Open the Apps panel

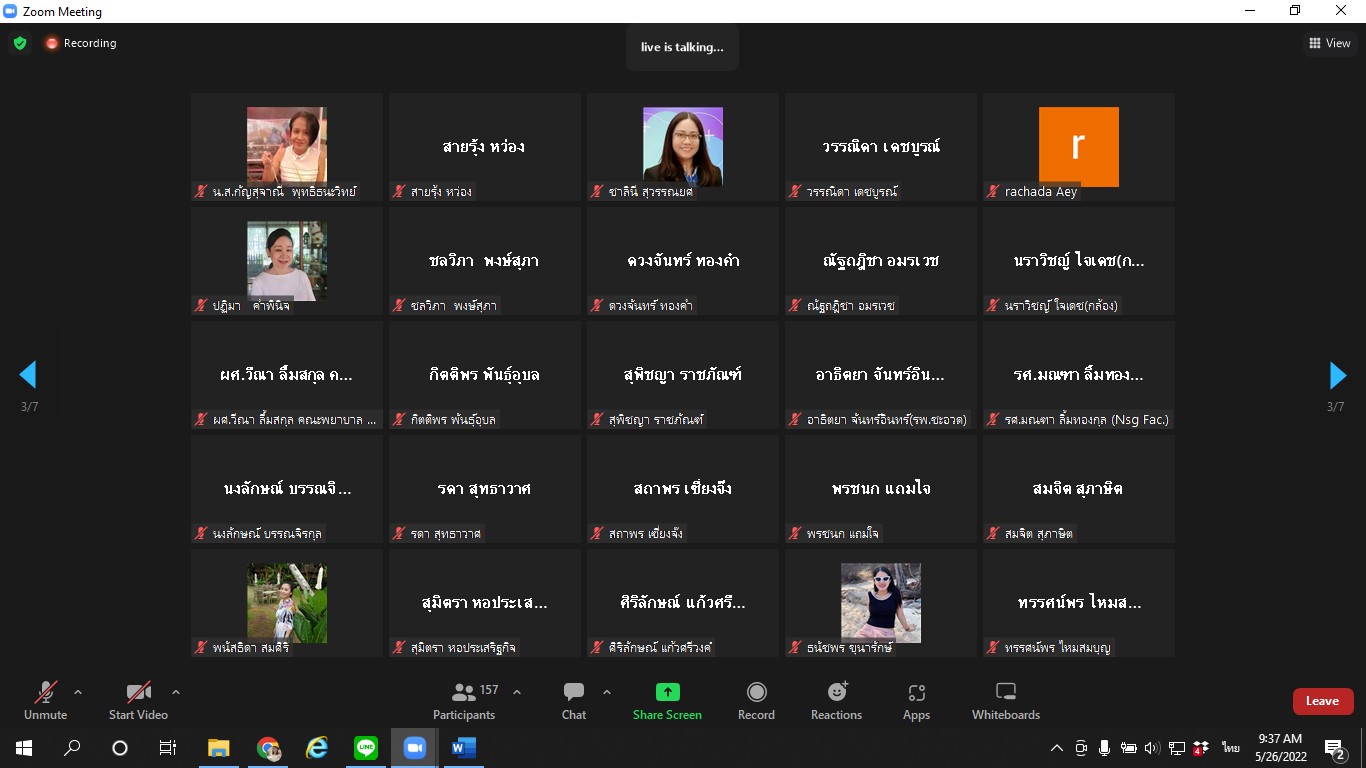coord(916,692)
